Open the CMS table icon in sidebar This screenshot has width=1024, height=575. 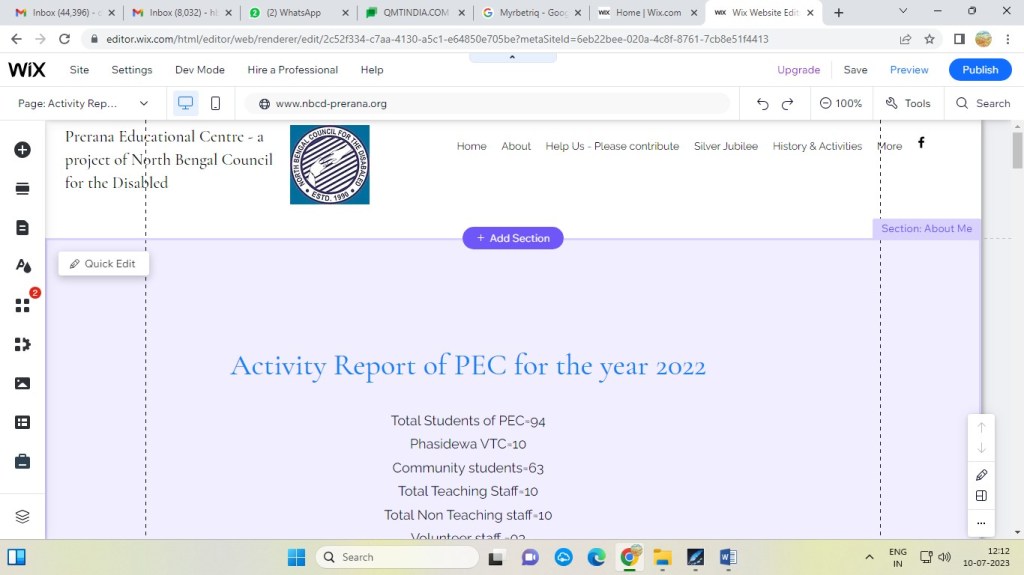pos(22,422)
